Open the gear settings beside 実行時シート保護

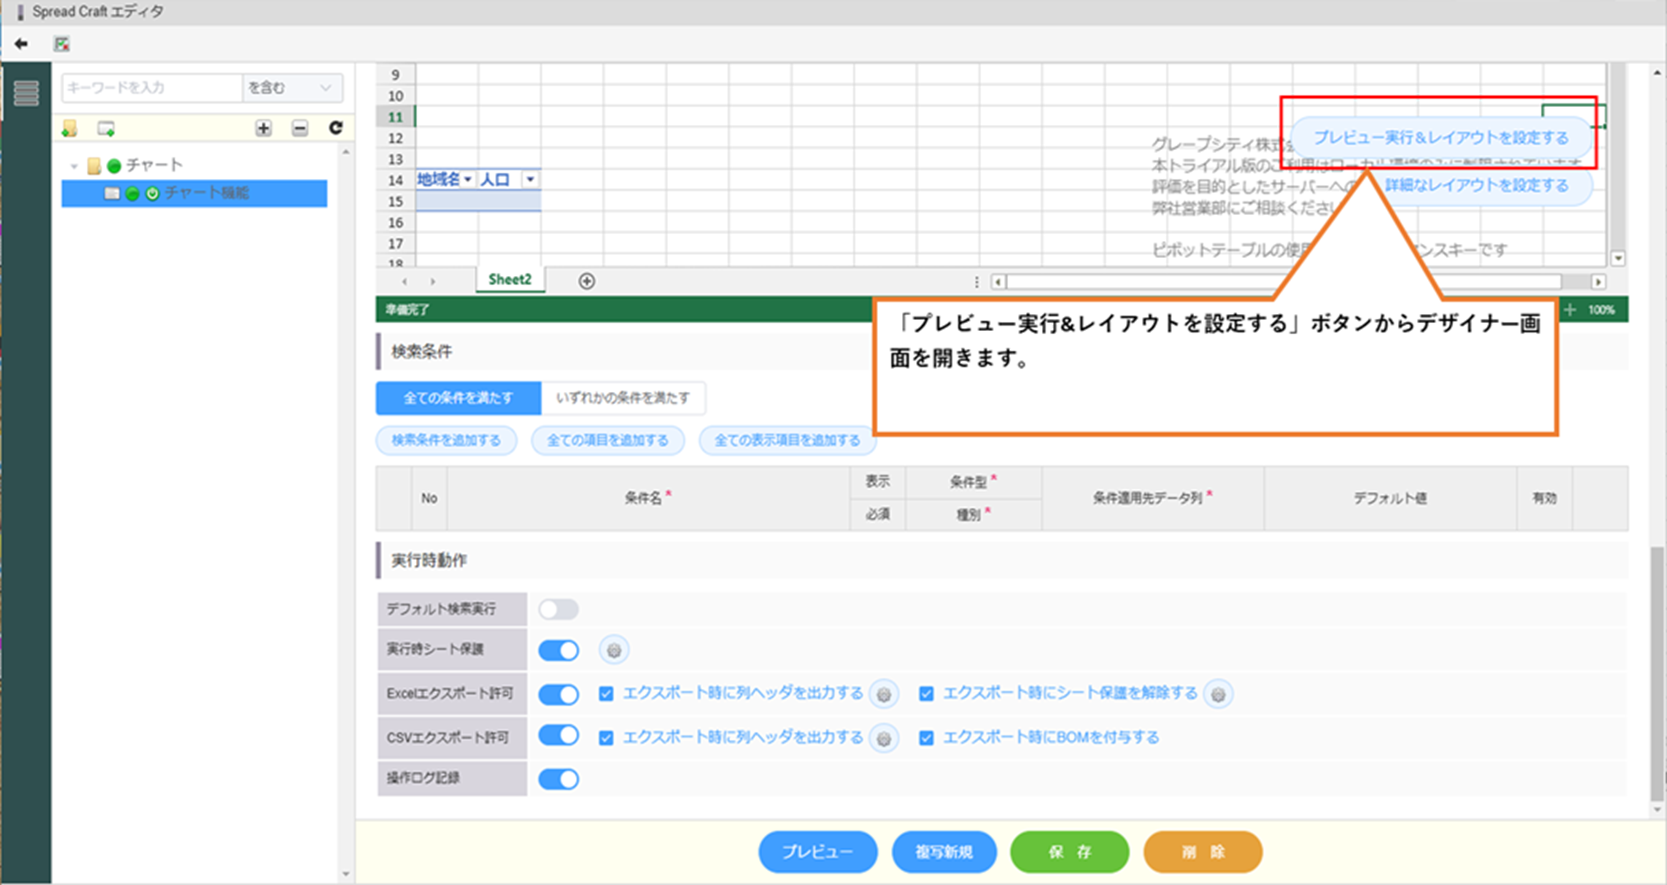click(x=614, y=651)
